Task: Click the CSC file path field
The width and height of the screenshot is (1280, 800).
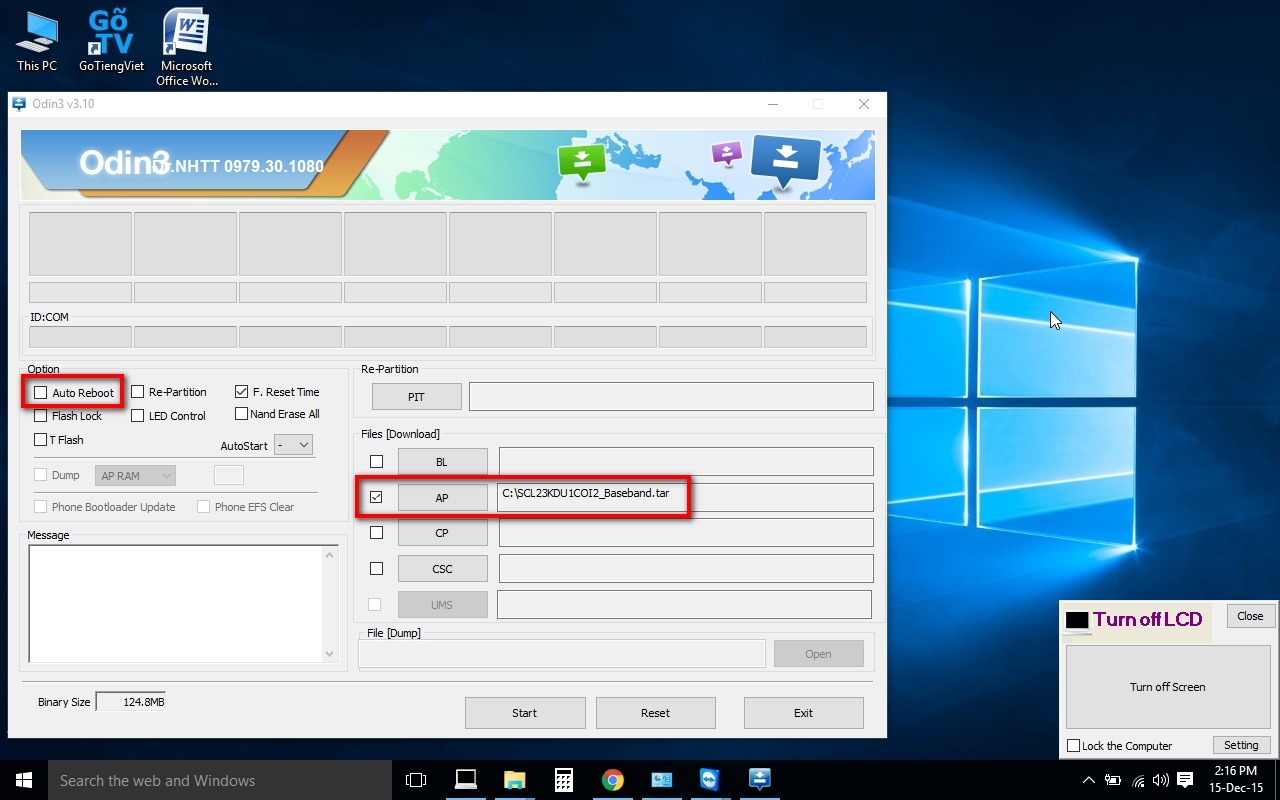Action: pyautogui.click(x=686, y=569)
